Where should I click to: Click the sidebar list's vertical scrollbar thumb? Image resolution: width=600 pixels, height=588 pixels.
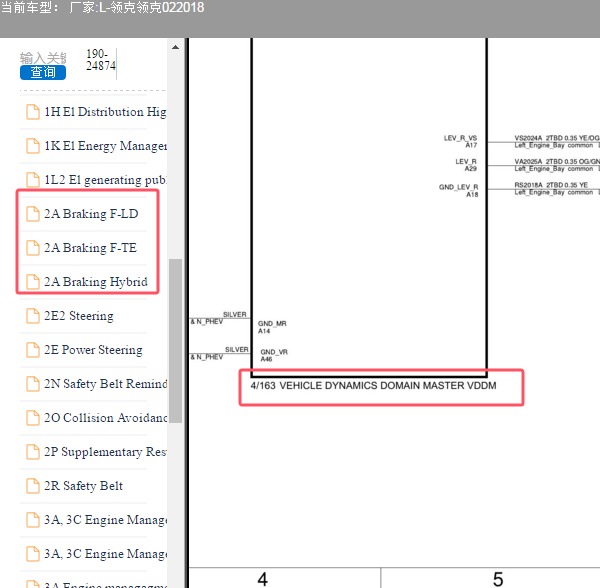175,341
